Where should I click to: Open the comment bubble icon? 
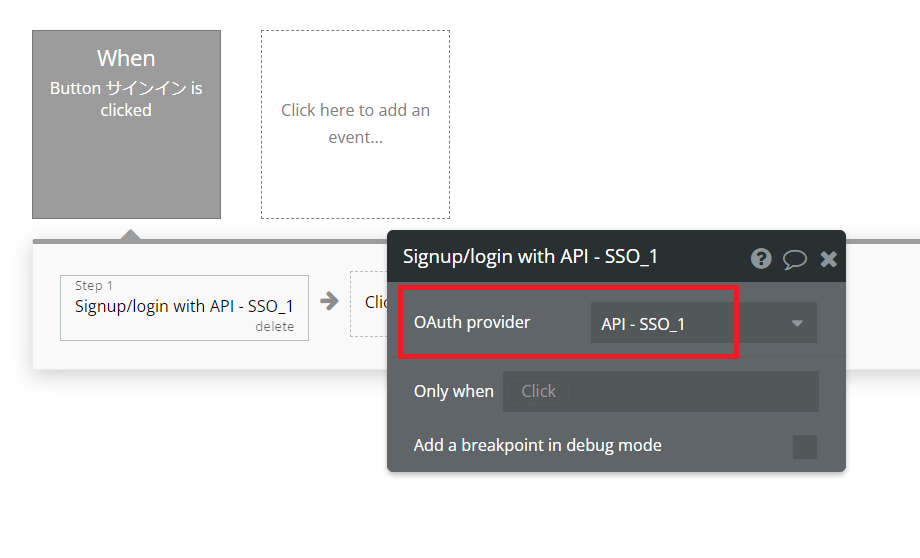(795, 259)
